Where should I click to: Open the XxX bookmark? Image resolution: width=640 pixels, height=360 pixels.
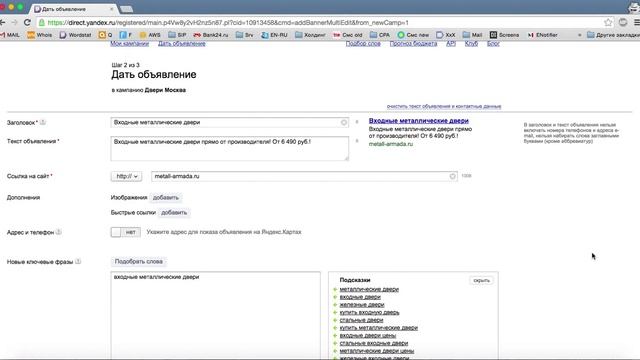click(x=446, y=35)
